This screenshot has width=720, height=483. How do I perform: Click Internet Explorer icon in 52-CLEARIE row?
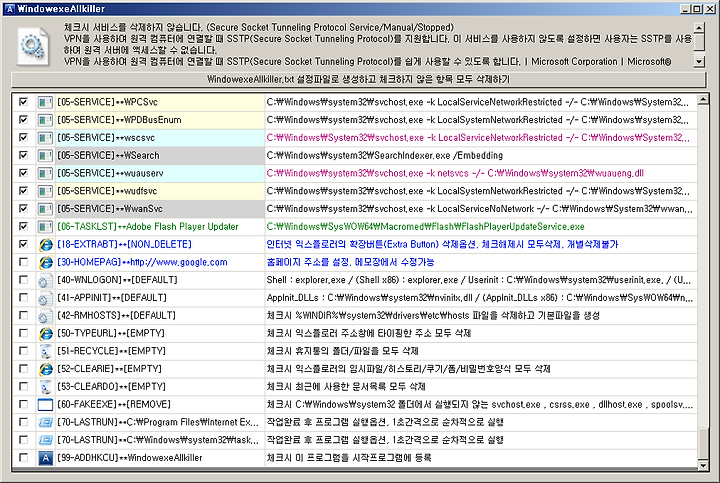pos(45,369)
